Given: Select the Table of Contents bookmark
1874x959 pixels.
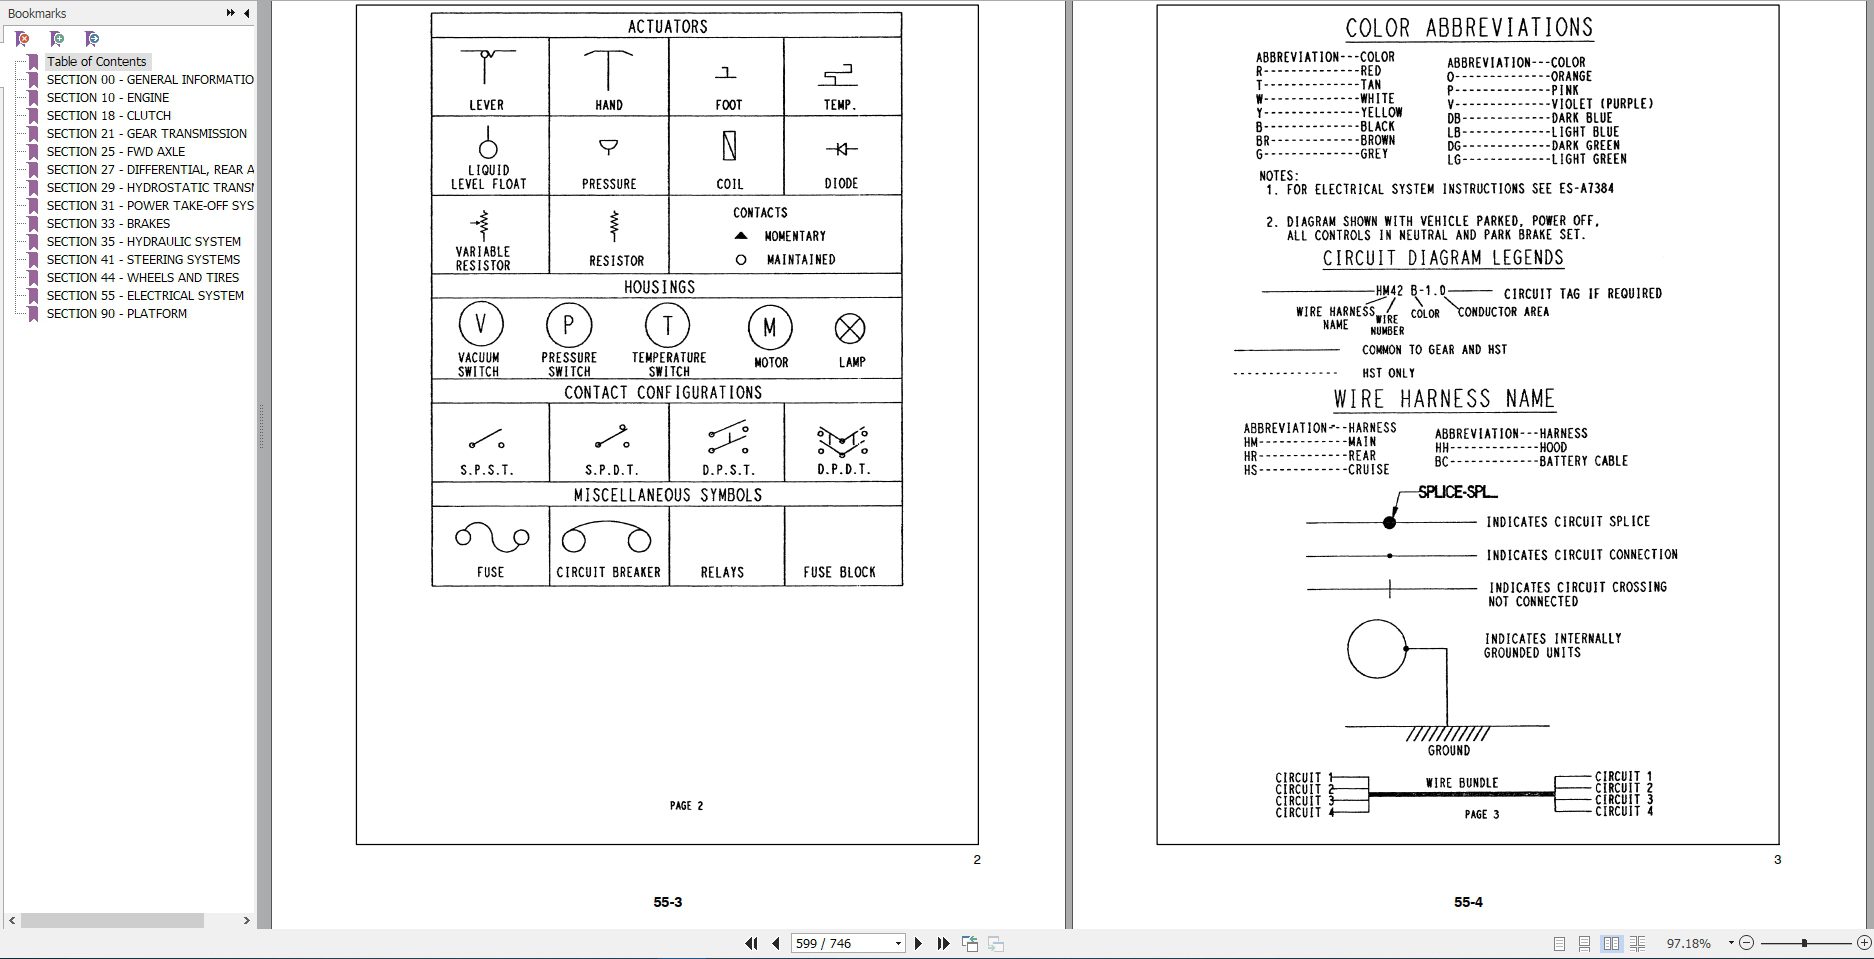Looking at the screenshot, I should click(97, 61).
